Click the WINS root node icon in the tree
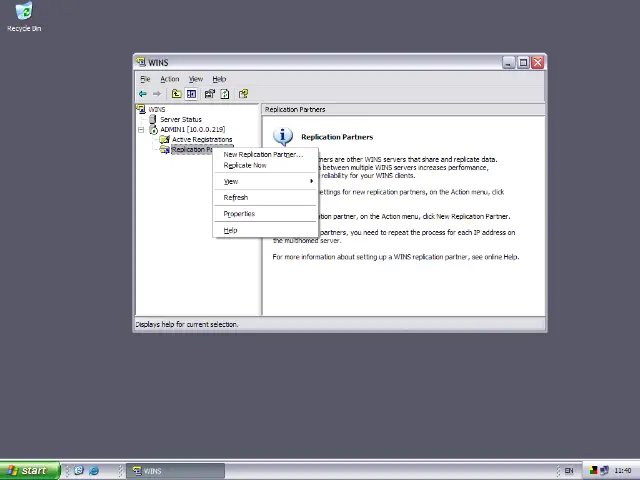Viewport: 640px width, 480px height. pos(141,109)
